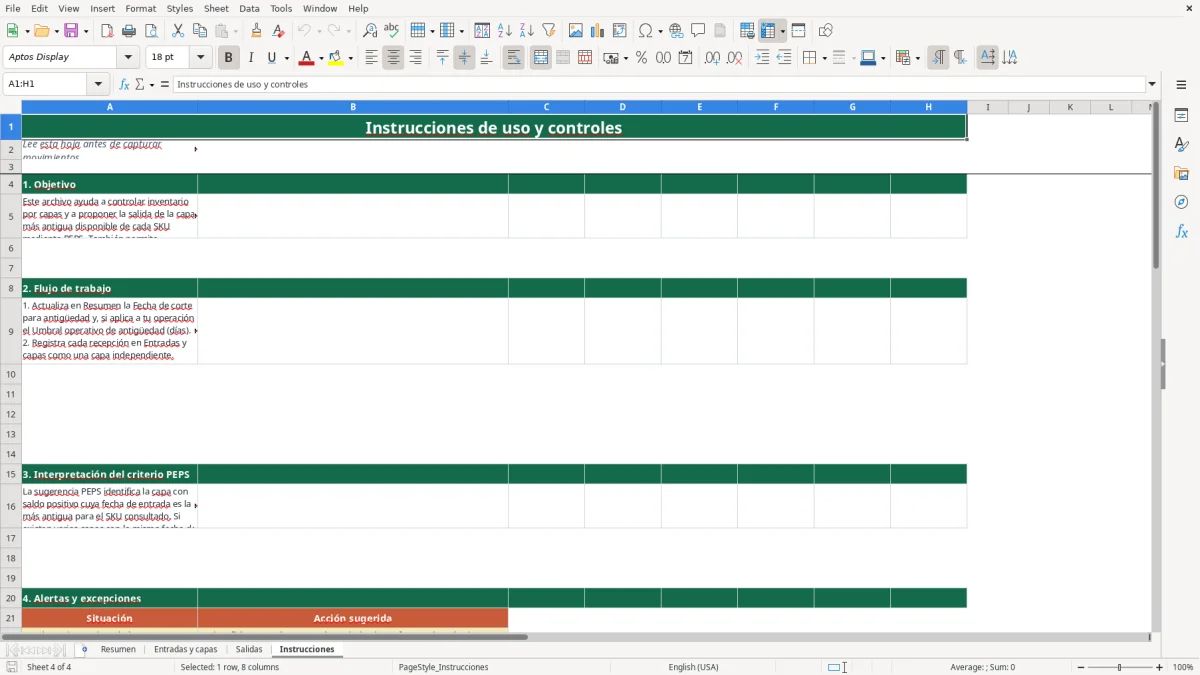The height and width of the screenshot is (675, 1200).
Task: Toggle Center Vertically alignment
Action: pyautogui.click(x=464, y=58)
